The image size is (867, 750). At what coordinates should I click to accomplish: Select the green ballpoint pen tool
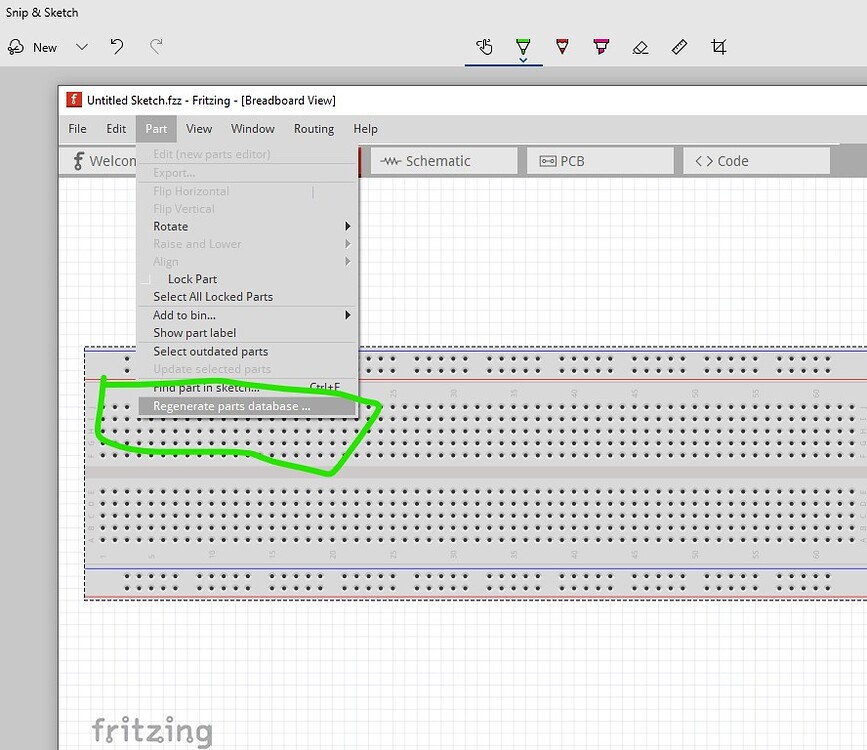pos(523,46)
